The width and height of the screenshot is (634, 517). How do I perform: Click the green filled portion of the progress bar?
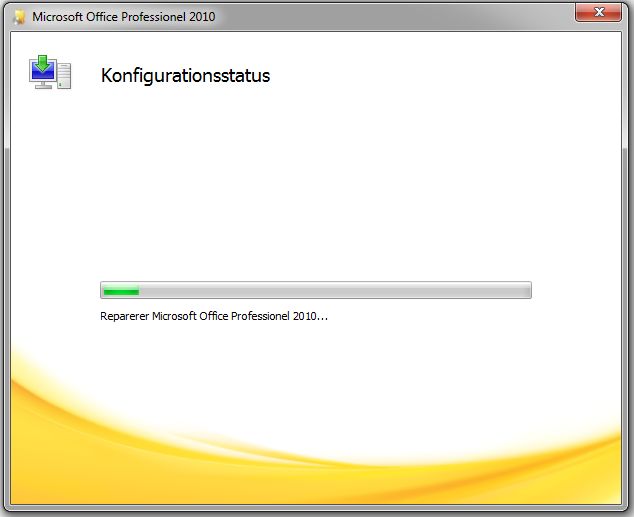click(x=121, y=291)
